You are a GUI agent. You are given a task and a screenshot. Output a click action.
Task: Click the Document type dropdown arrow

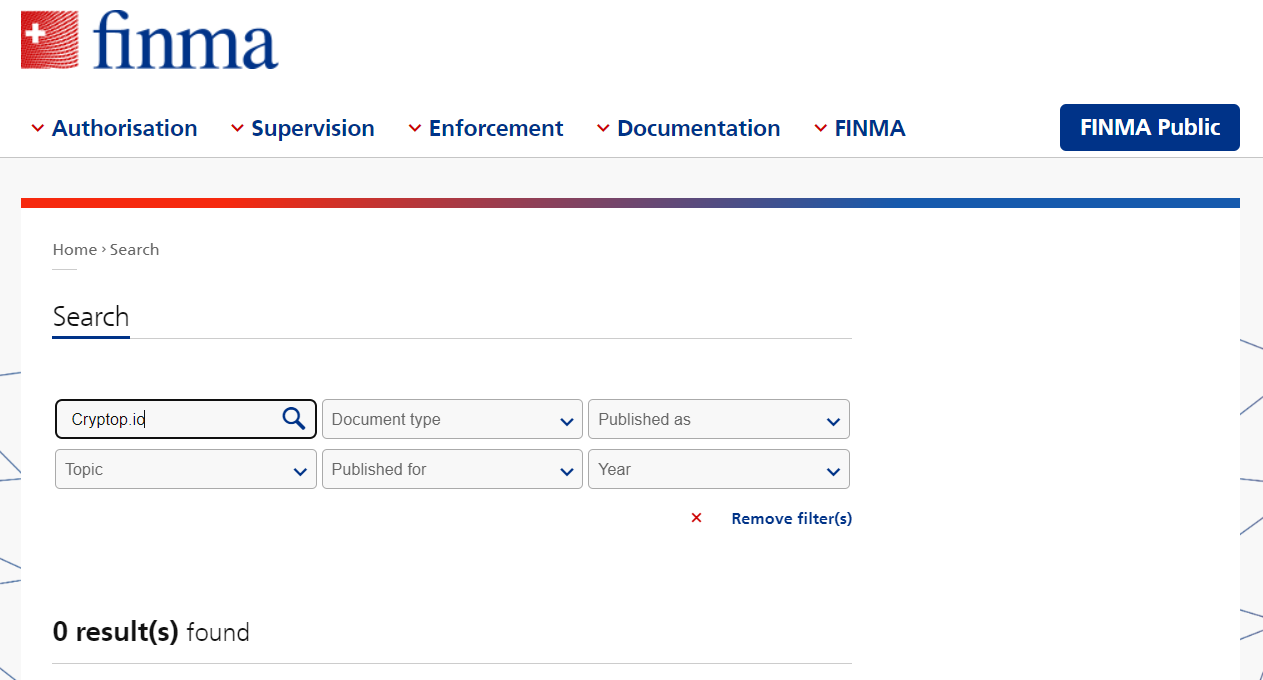tap(567, 421)
